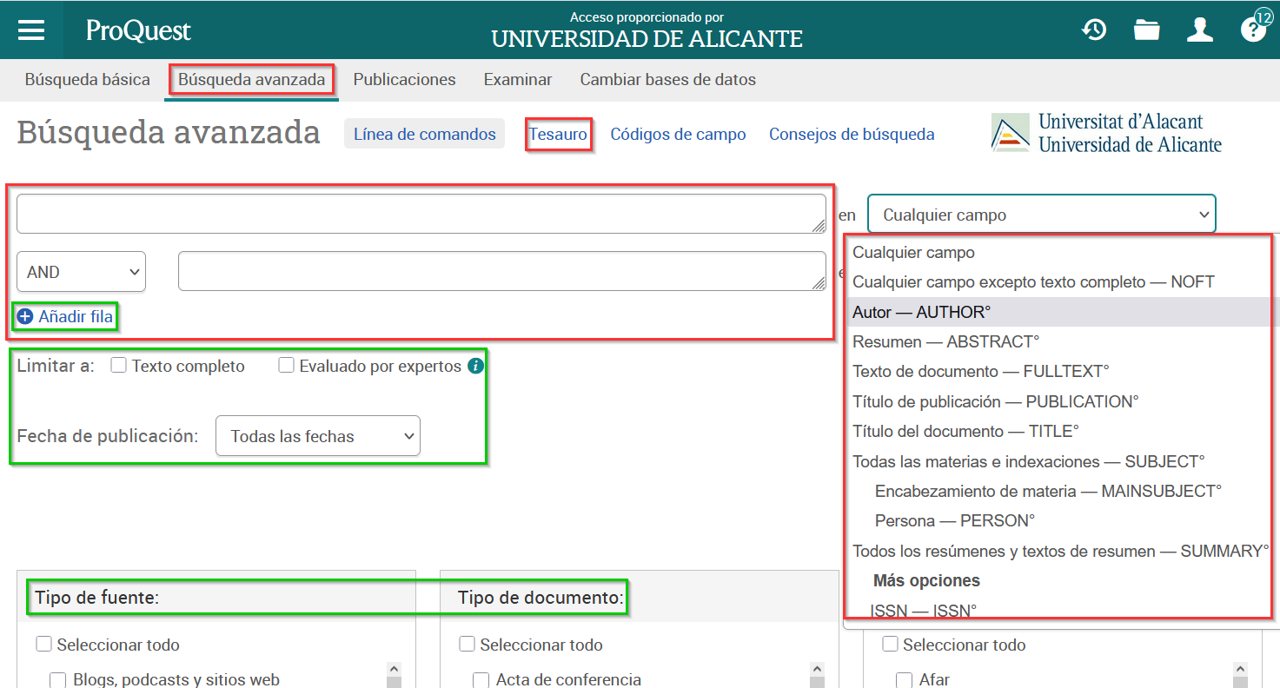
Task: Click the plus icon beside Añadir fila
Action: (26, 317)
